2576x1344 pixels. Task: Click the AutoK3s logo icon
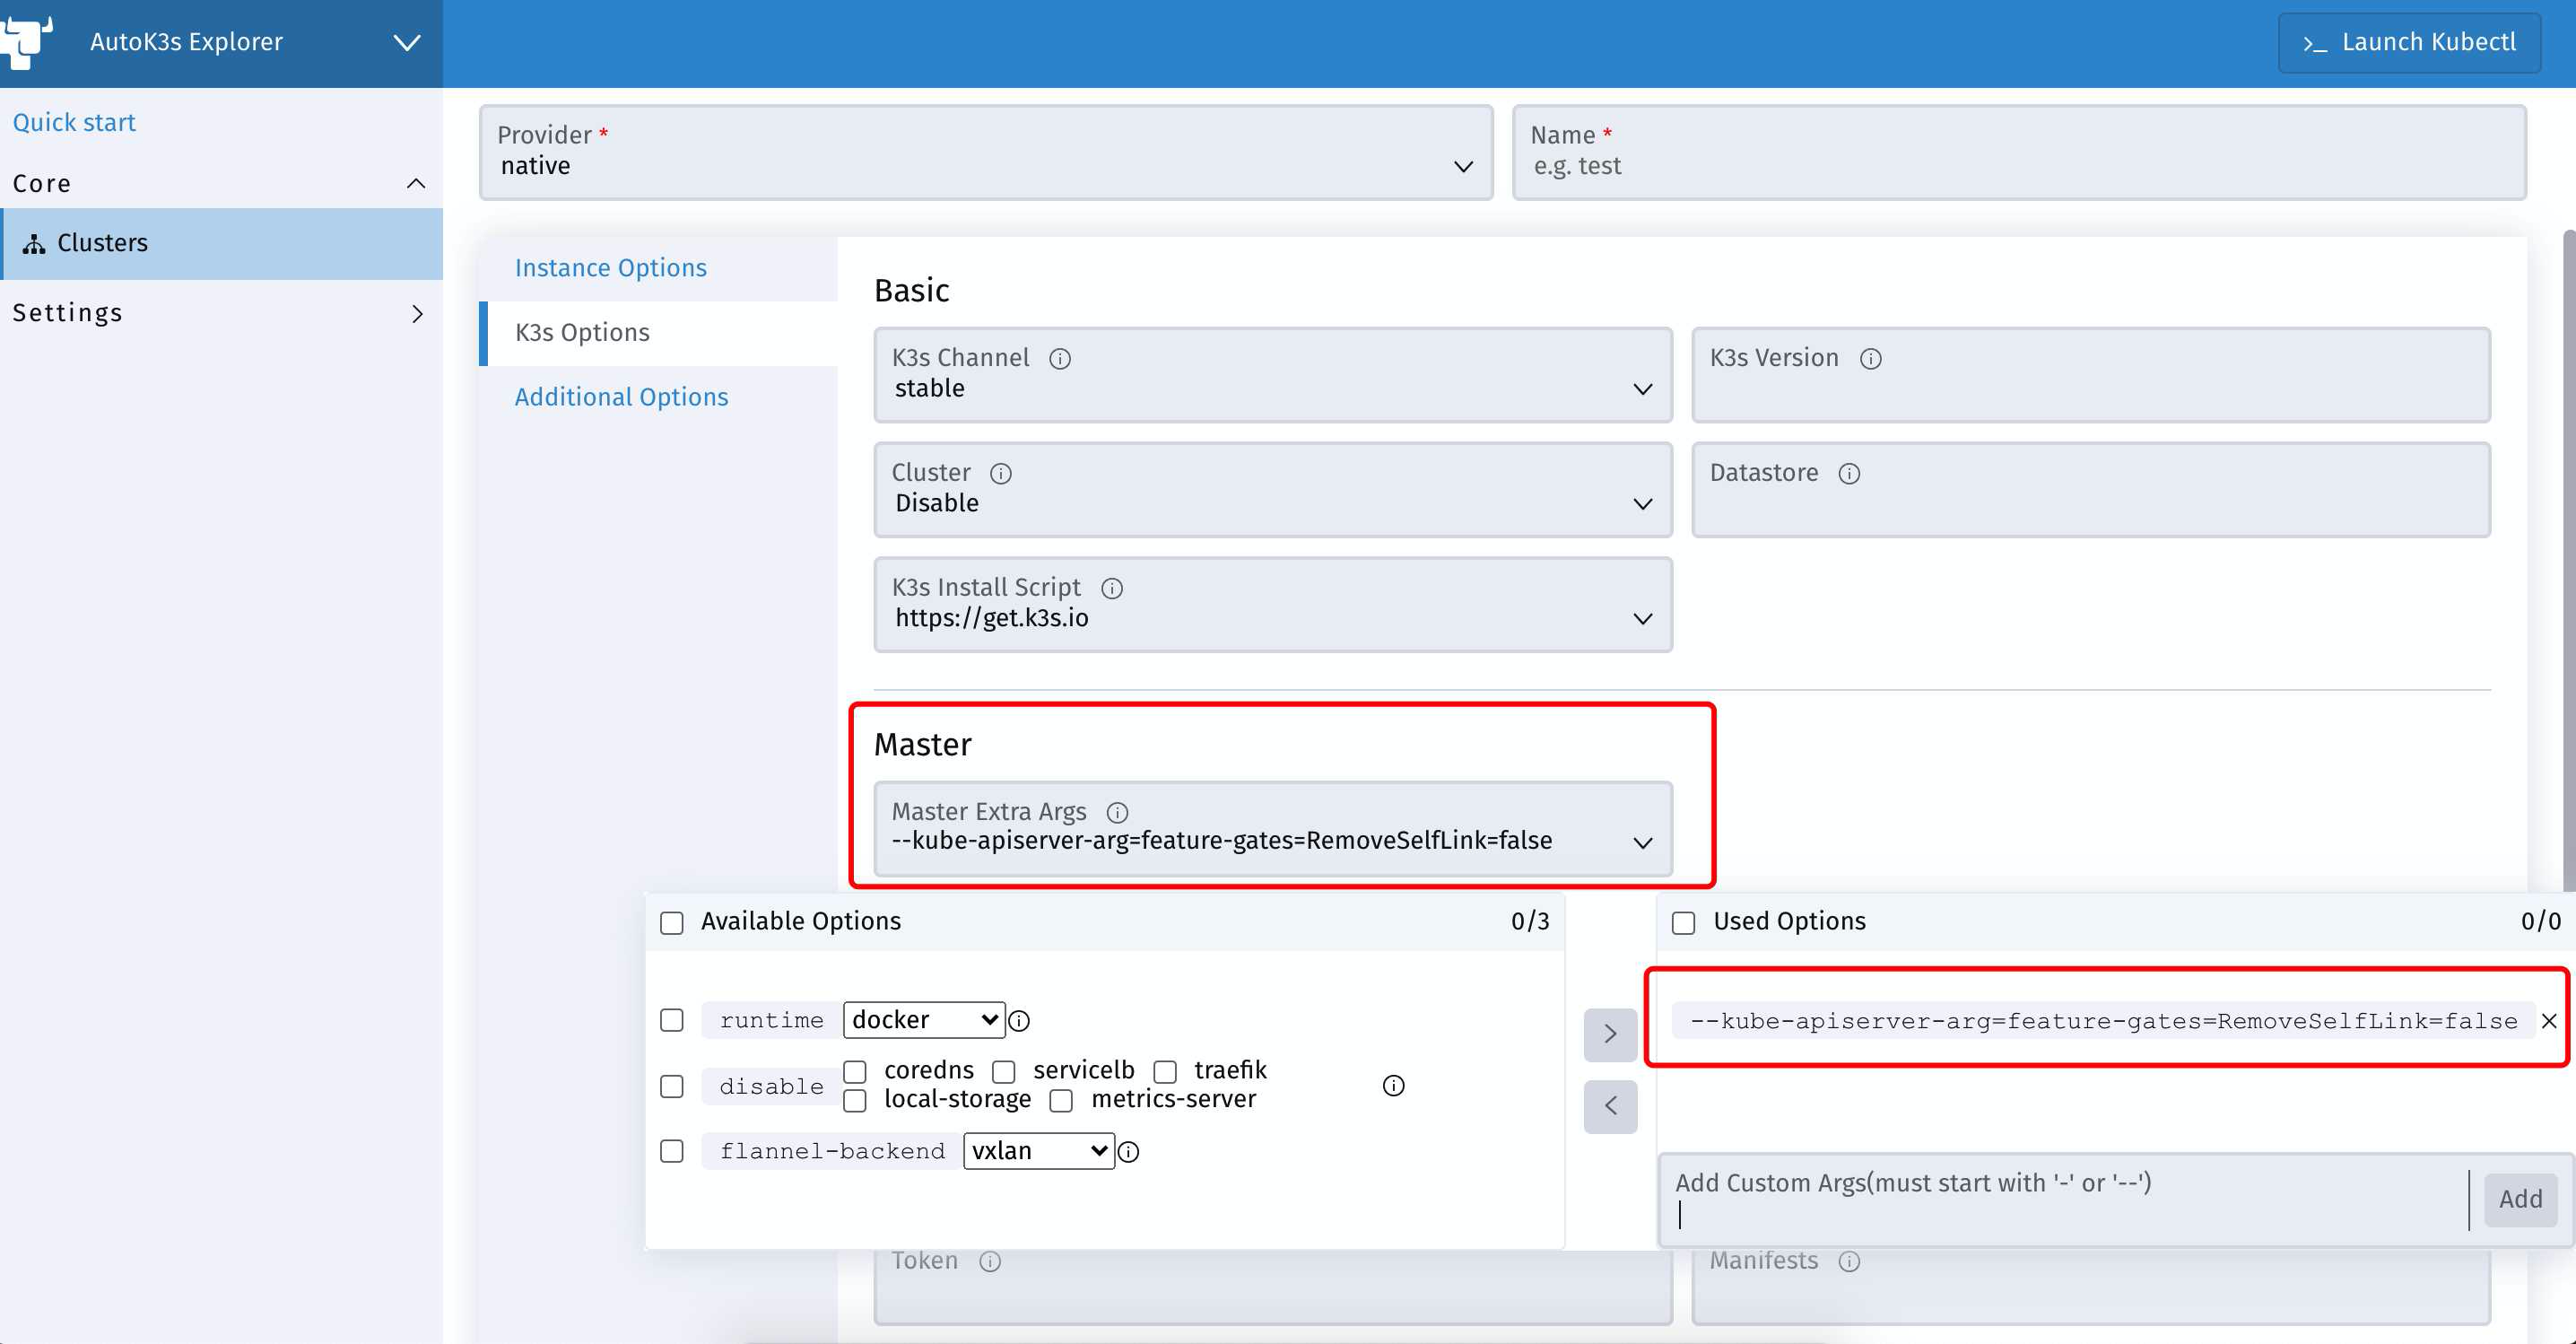click(27, 40)
